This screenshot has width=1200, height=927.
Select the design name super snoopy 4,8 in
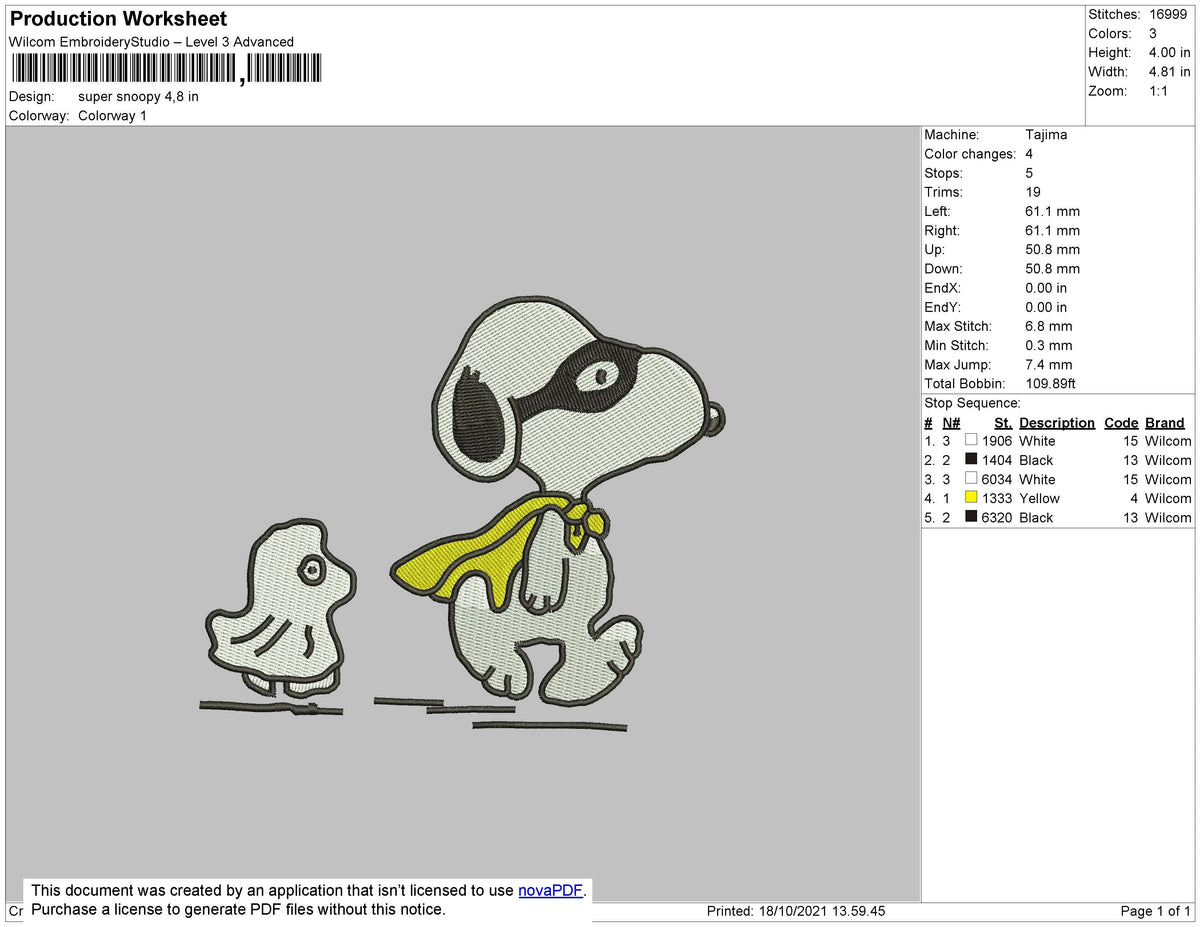coord(137,97)
